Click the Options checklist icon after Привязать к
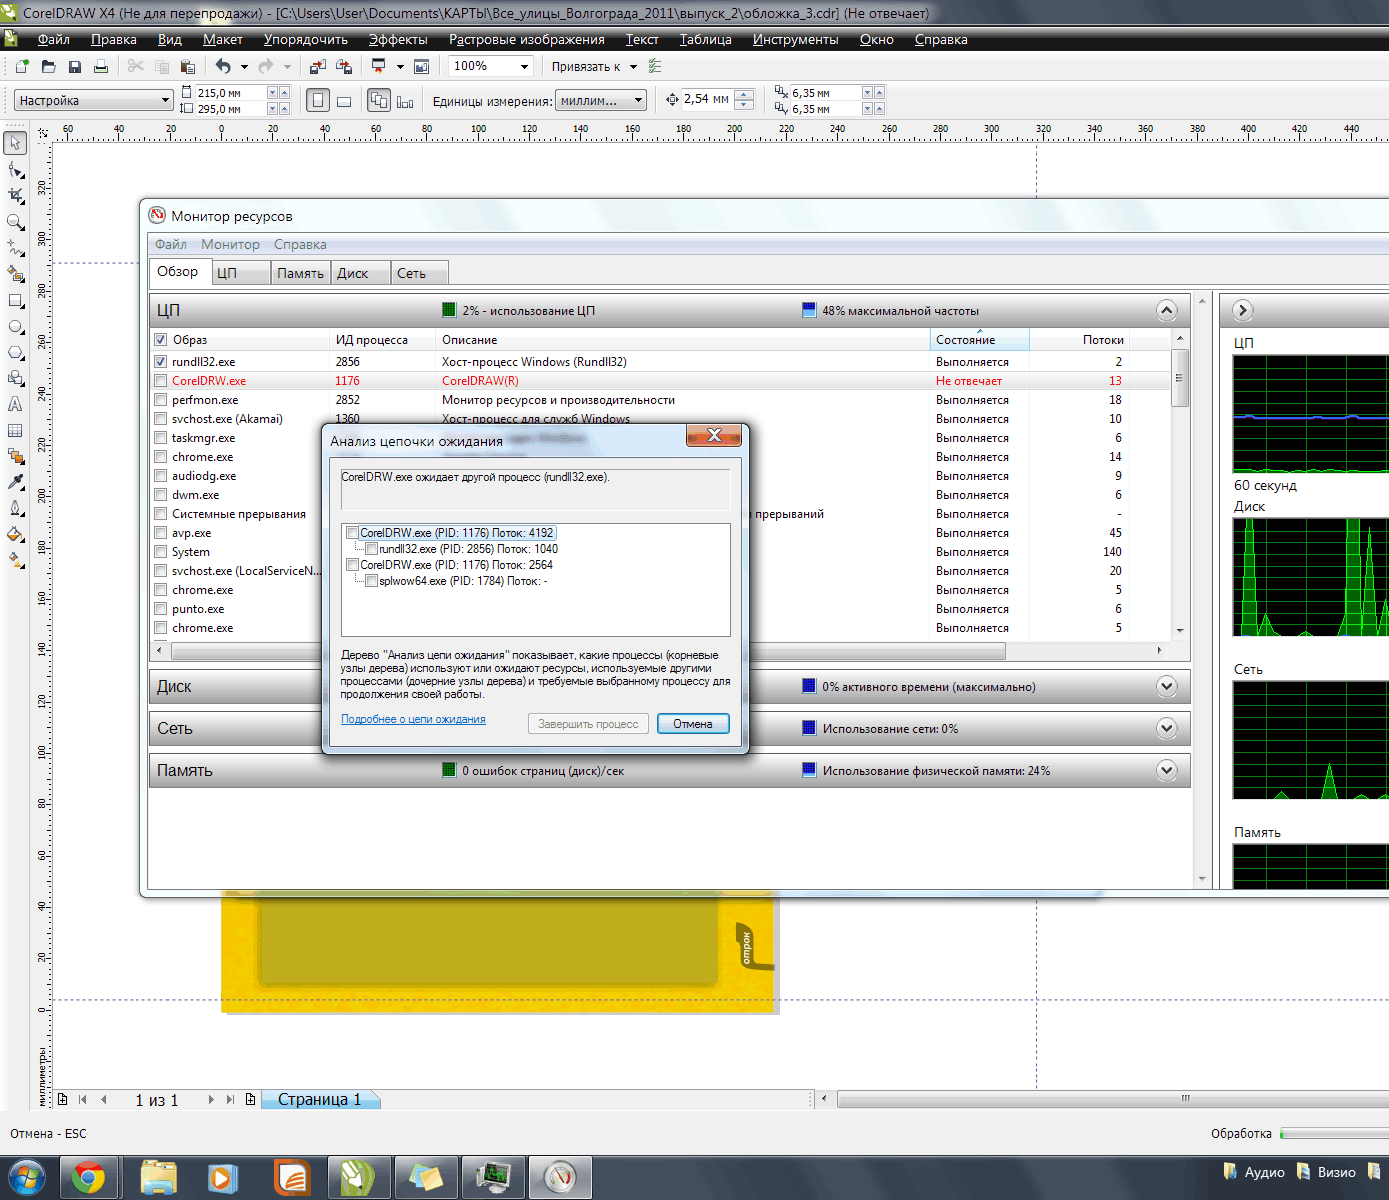Screen dimensions: 1389x1200 coord(655,66)
